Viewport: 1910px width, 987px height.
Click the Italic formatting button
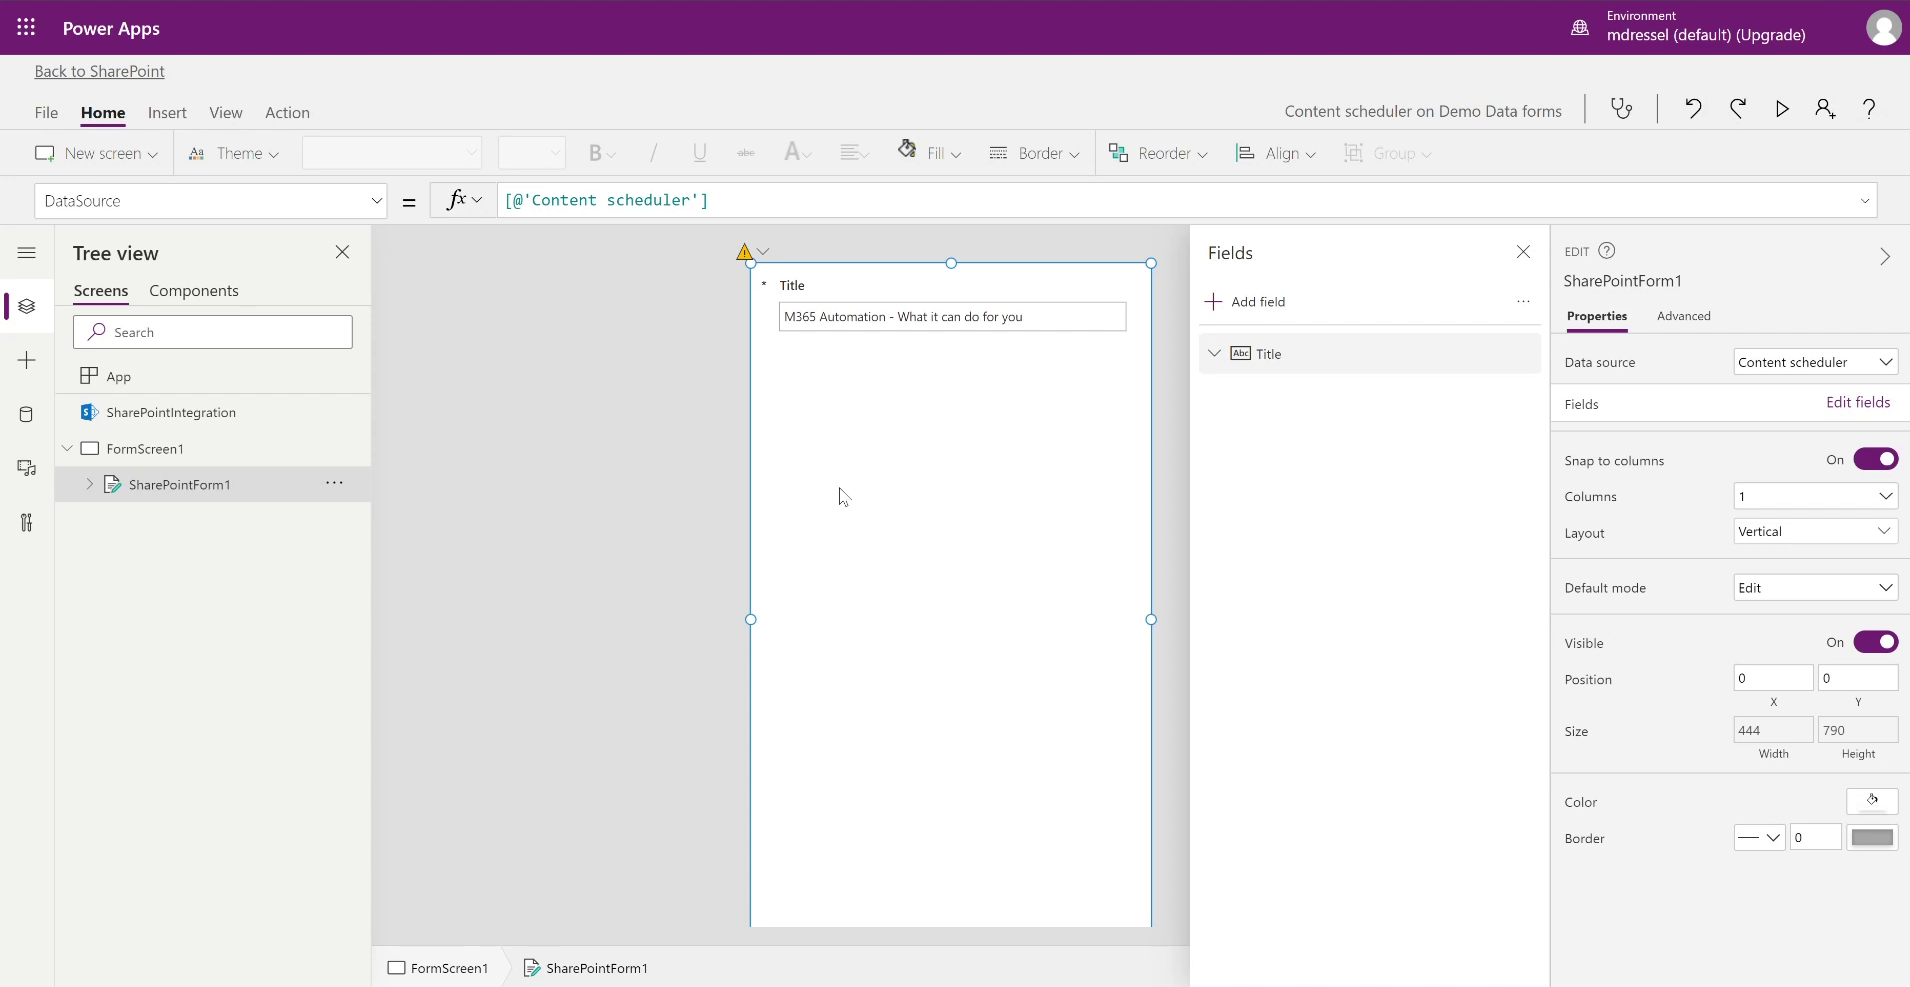pos(653,153)
